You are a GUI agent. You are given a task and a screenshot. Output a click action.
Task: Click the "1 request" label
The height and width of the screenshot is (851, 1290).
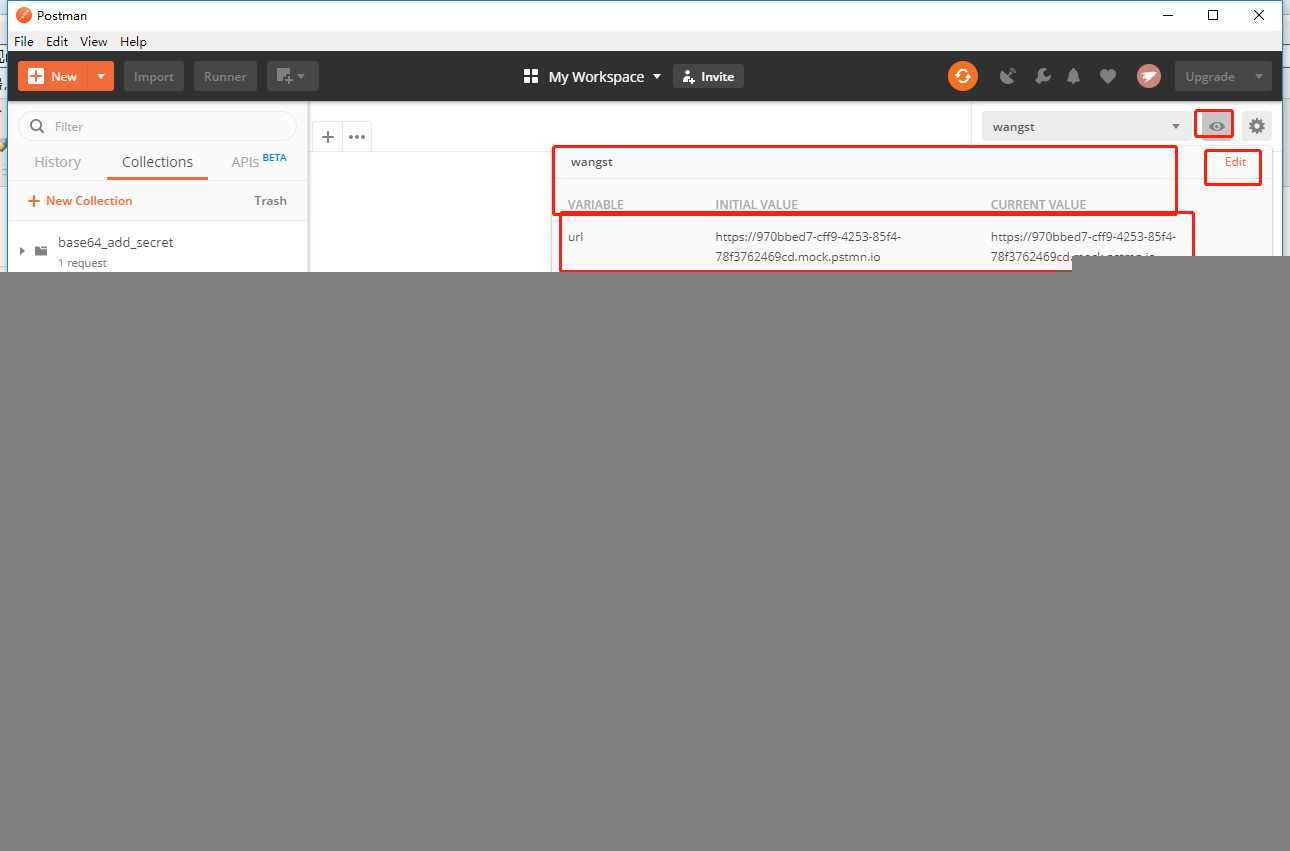82,263
